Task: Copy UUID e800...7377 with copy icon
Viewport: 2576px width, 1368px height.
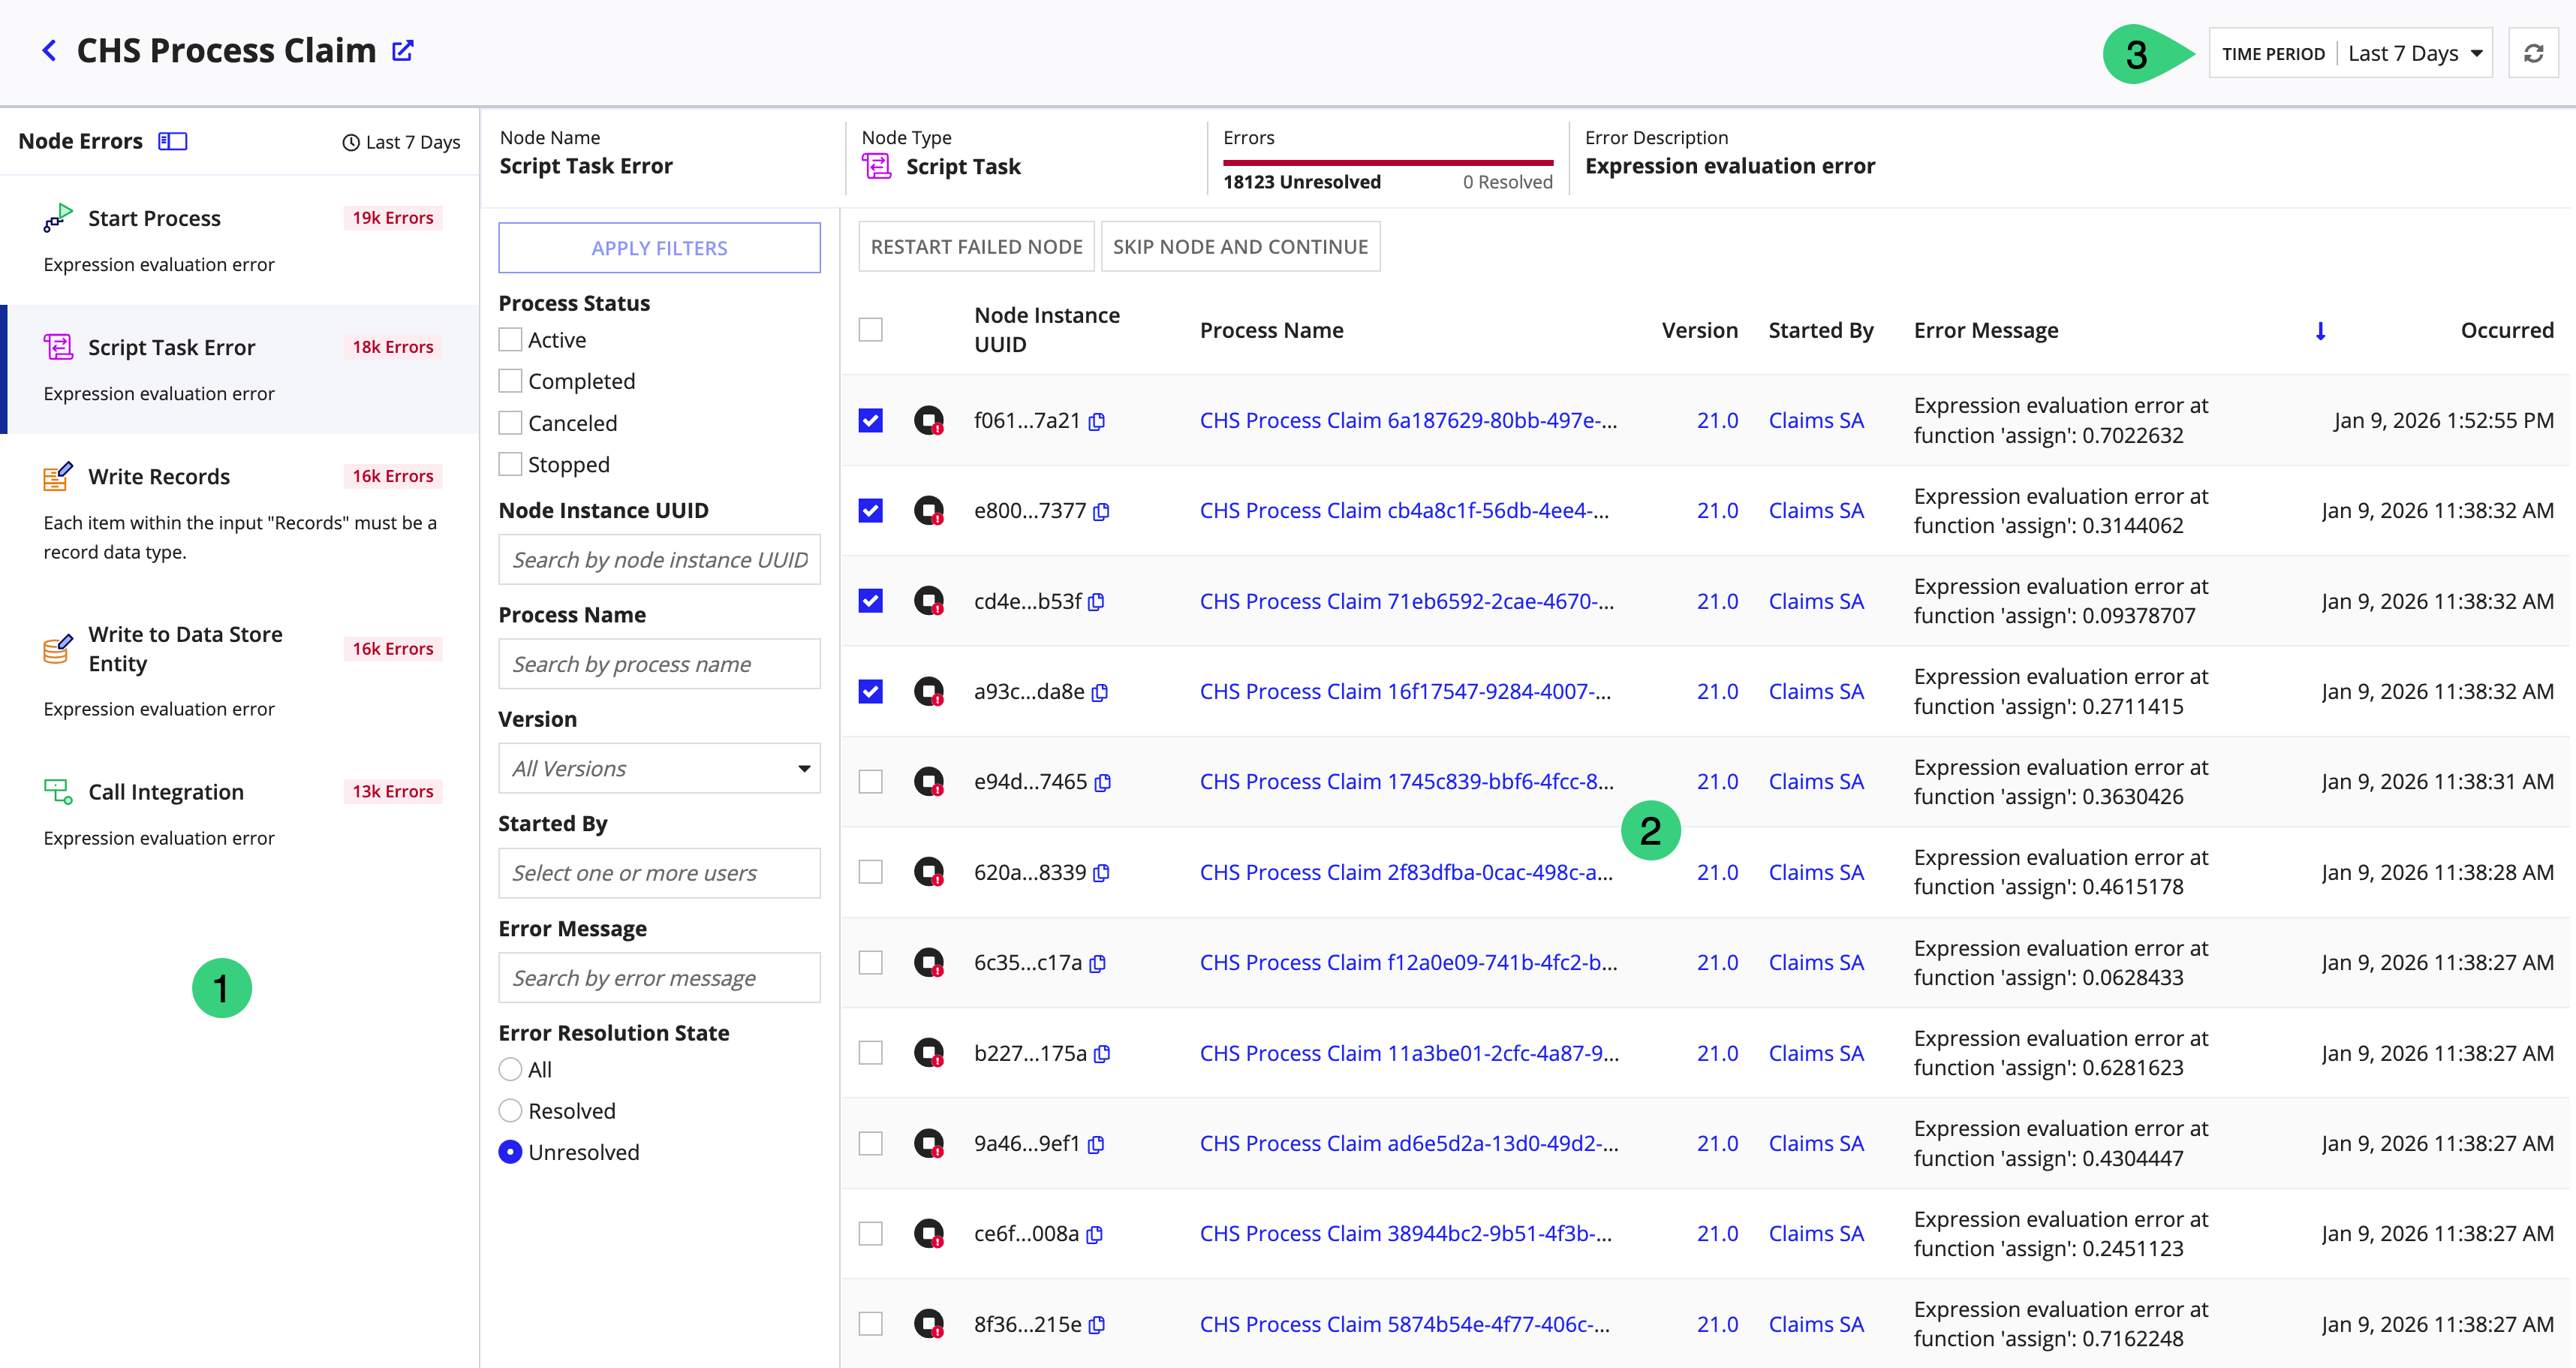Action: [x=1101, y=512]
